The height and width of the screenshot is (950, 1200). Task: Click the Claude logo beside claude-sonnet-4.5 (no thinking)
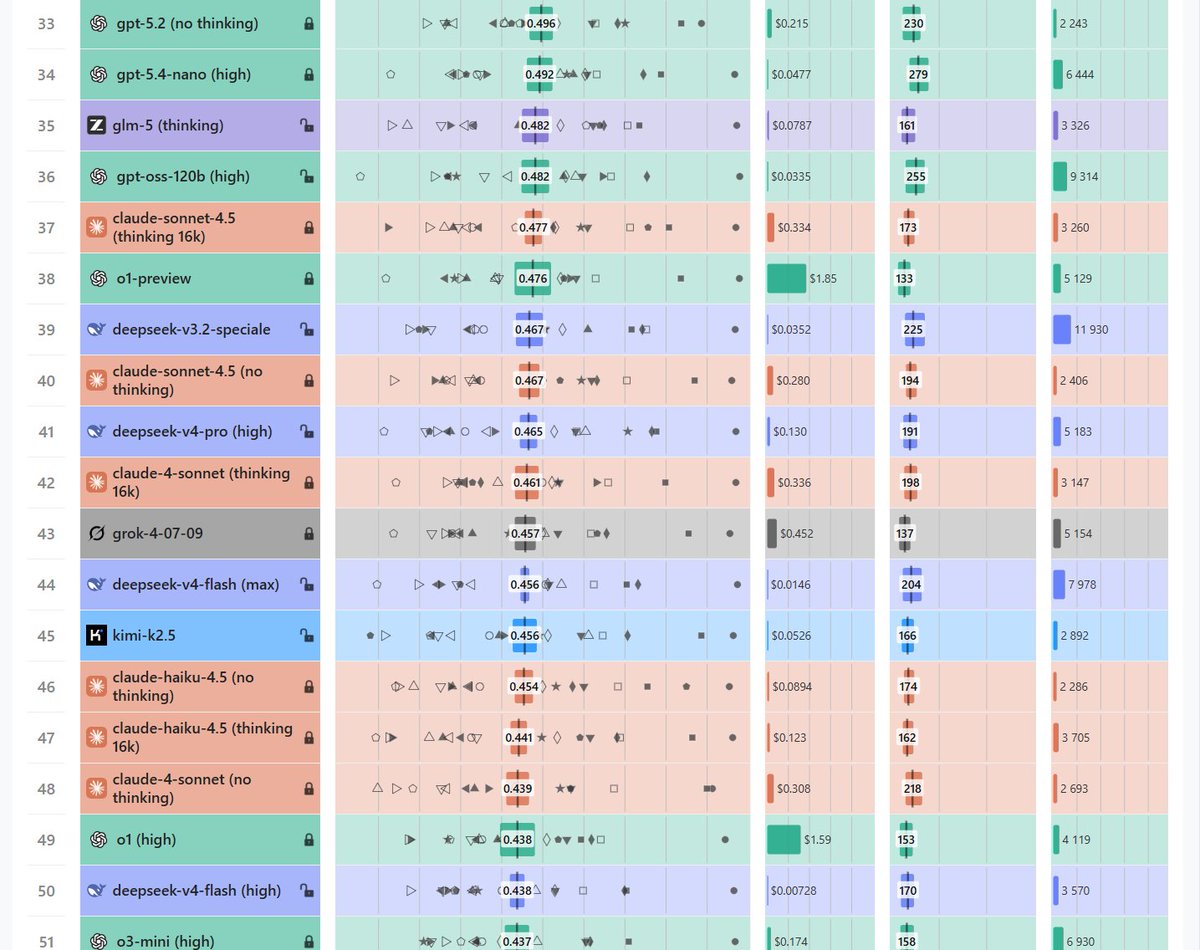pos(97,380)
